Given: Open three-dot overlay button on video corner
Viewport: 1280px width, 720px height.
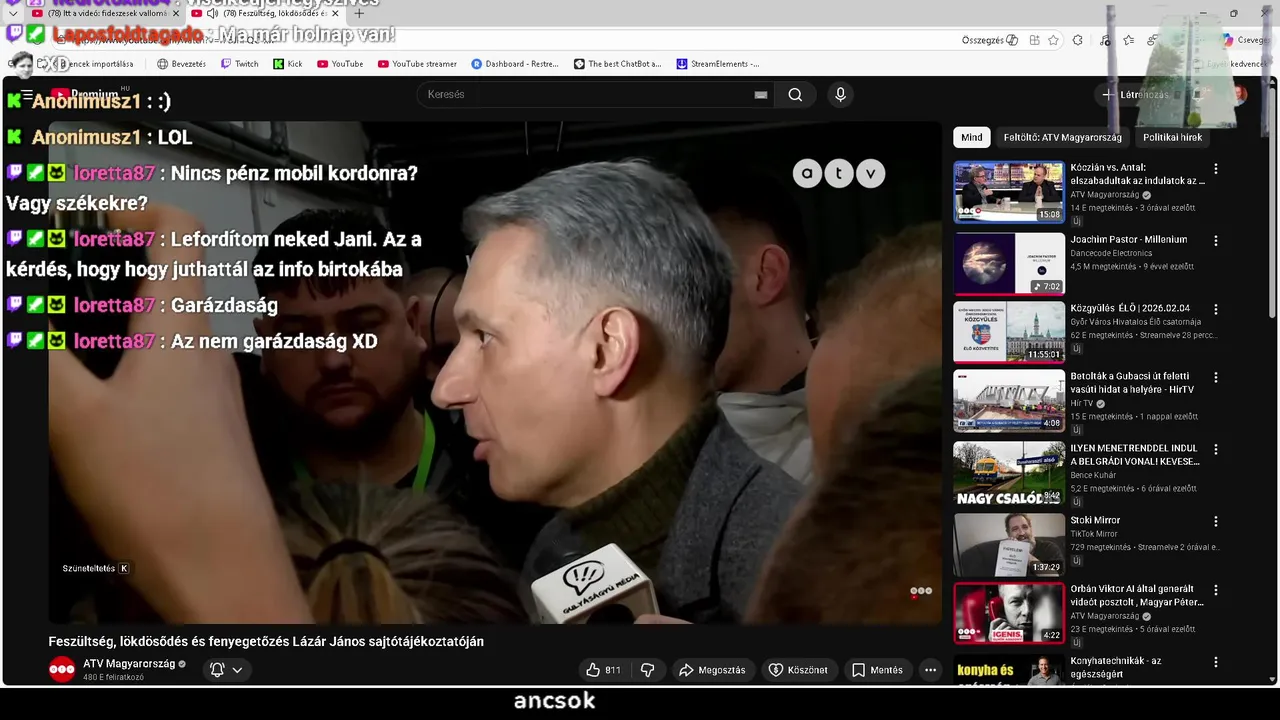Looking at the screenshot, I should tap(921, 591).
